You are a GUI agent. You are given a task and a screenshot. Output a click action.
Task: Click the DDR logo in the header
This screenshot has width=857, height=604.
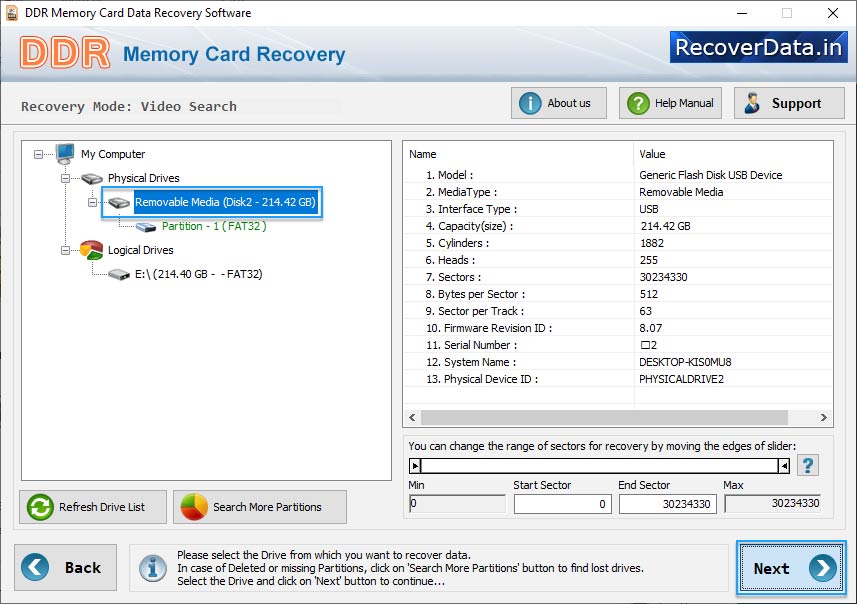65,52
